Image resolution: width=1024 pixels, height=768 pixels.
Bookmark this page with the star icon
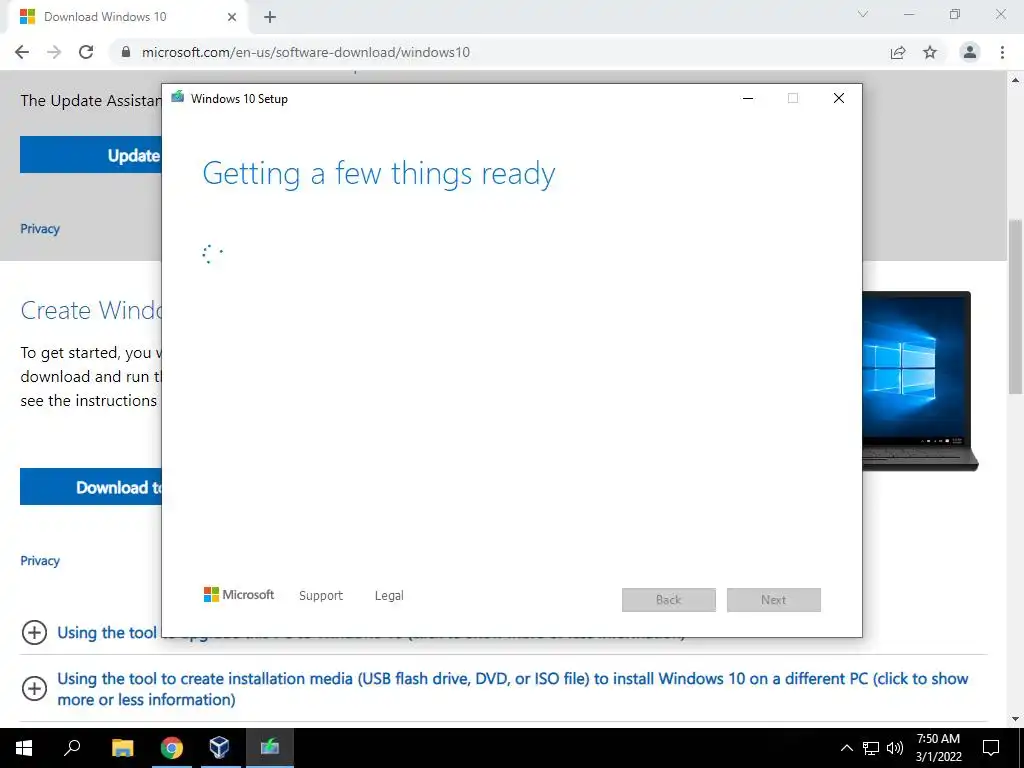pos(930,52)
